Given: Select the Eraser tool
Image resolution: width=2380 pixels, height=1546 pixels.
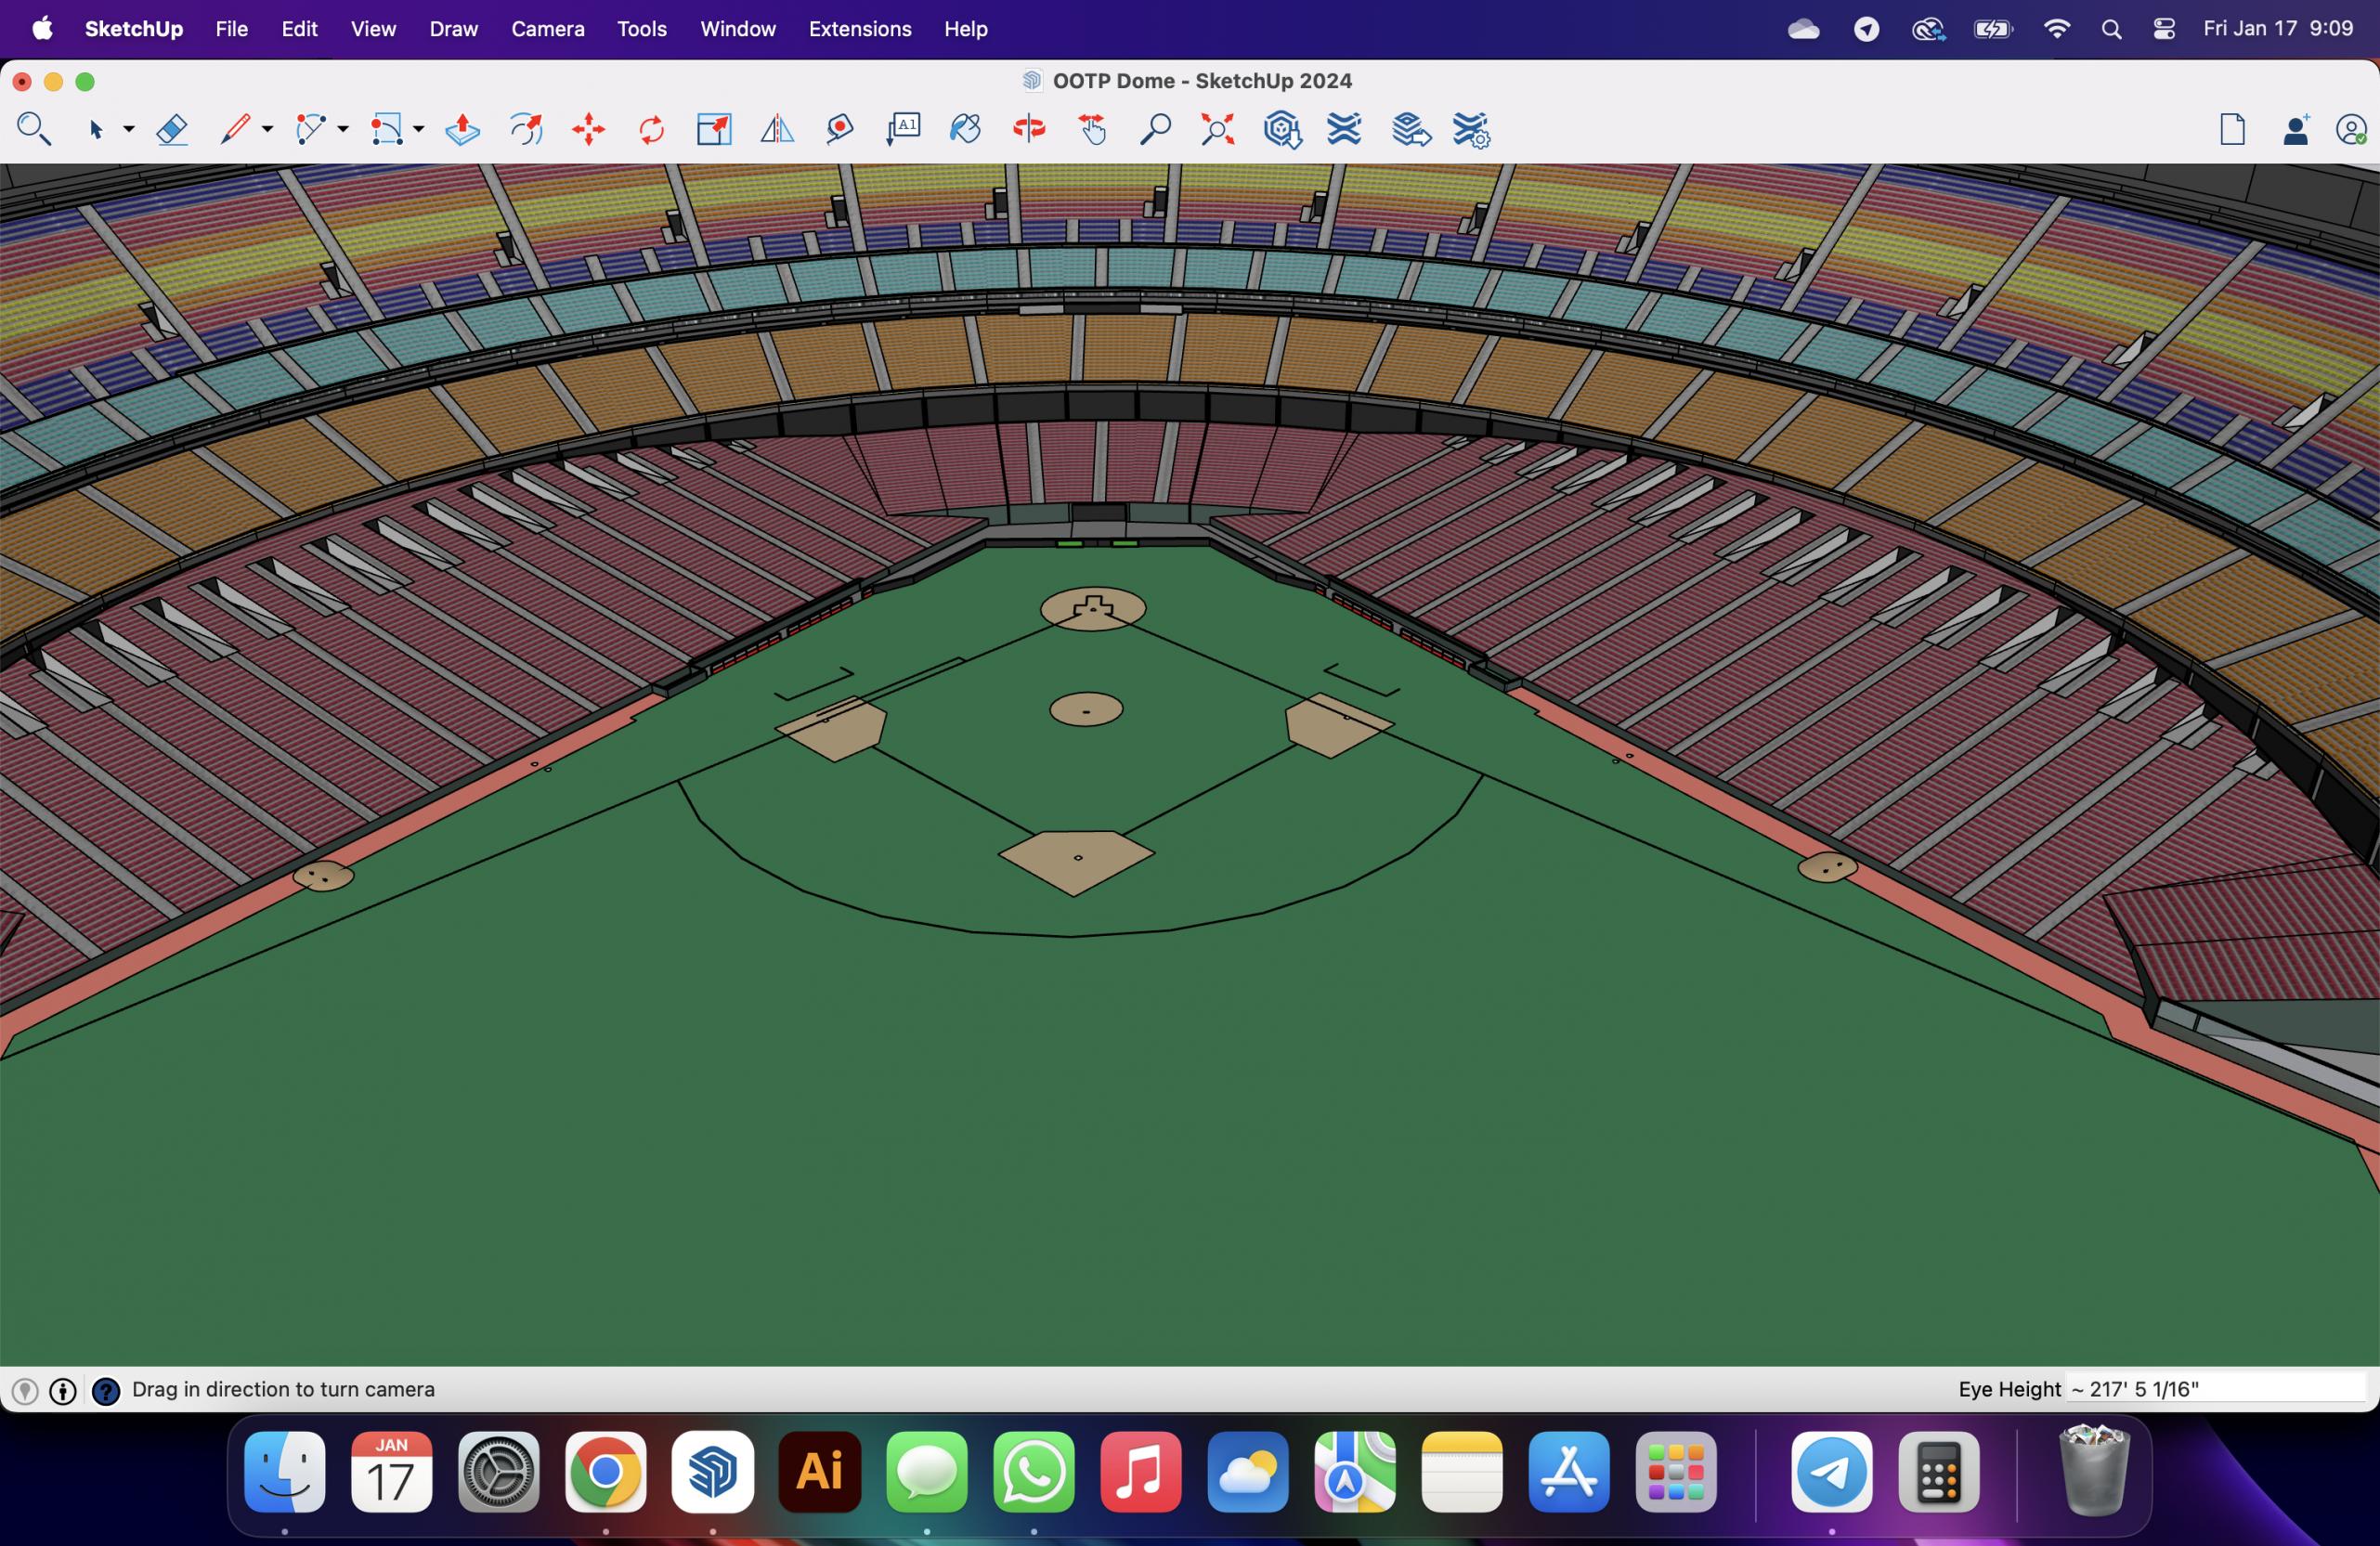Looking at the screenshot, I should [x=172, y=130].
